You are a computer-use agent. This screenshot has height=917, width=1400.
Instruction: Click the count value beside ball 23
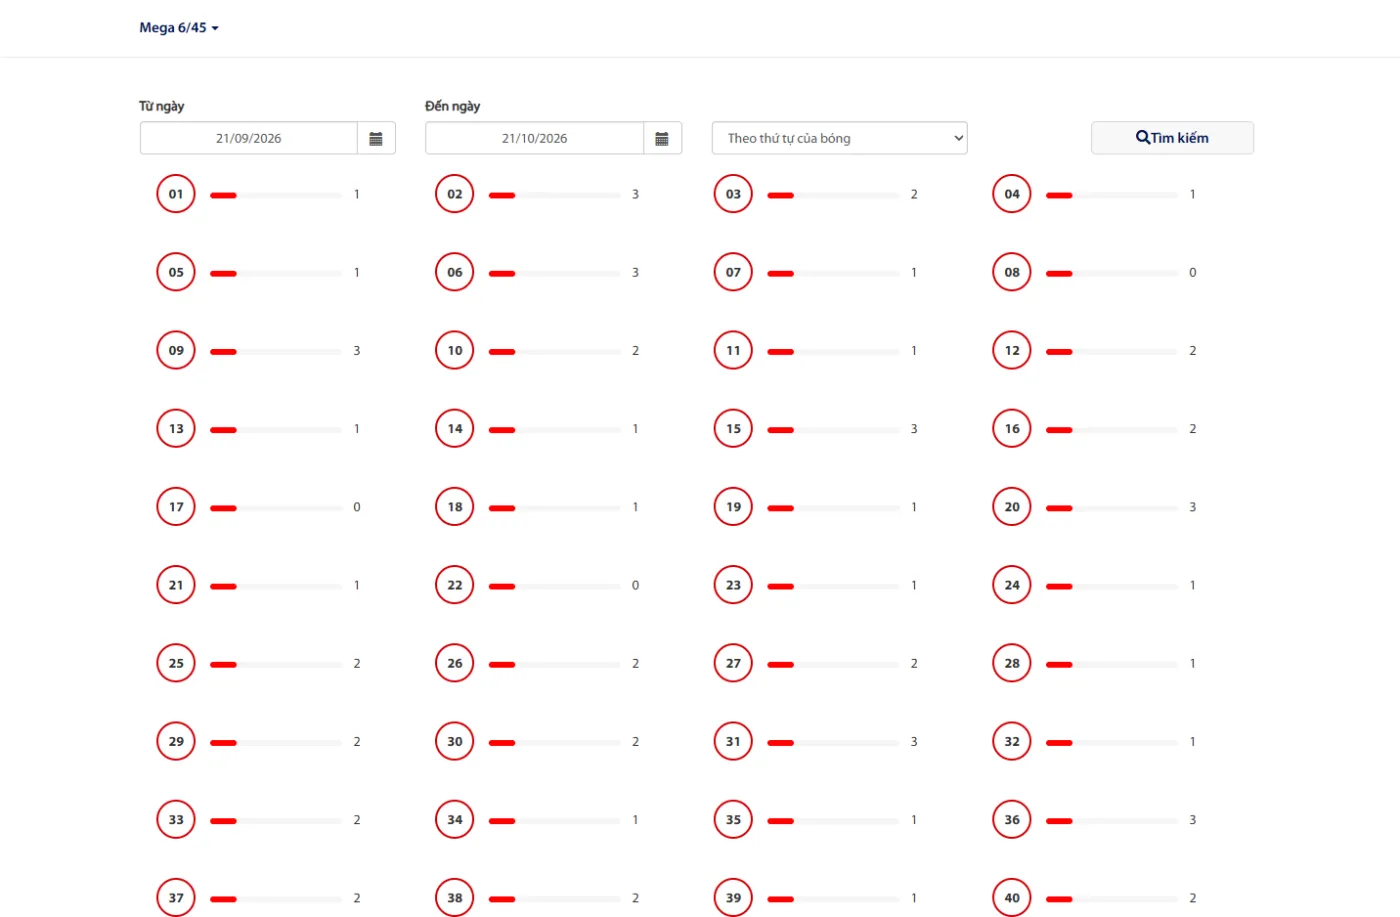(914, 585)
